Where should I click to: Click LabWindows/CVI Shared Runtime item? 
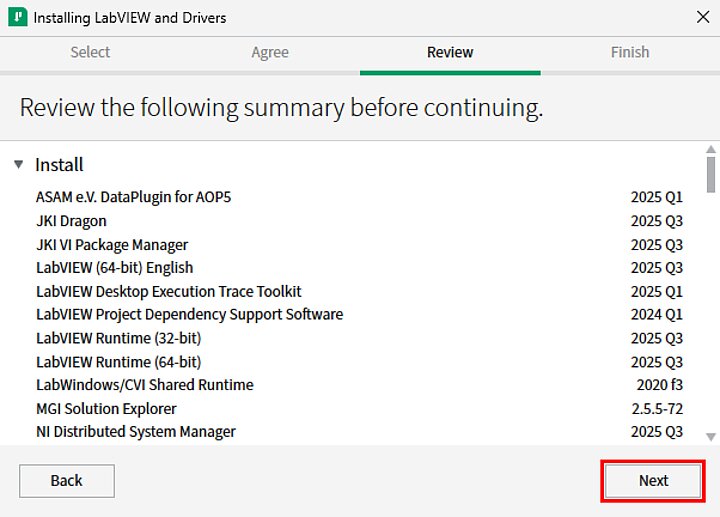tap(144, 385)
